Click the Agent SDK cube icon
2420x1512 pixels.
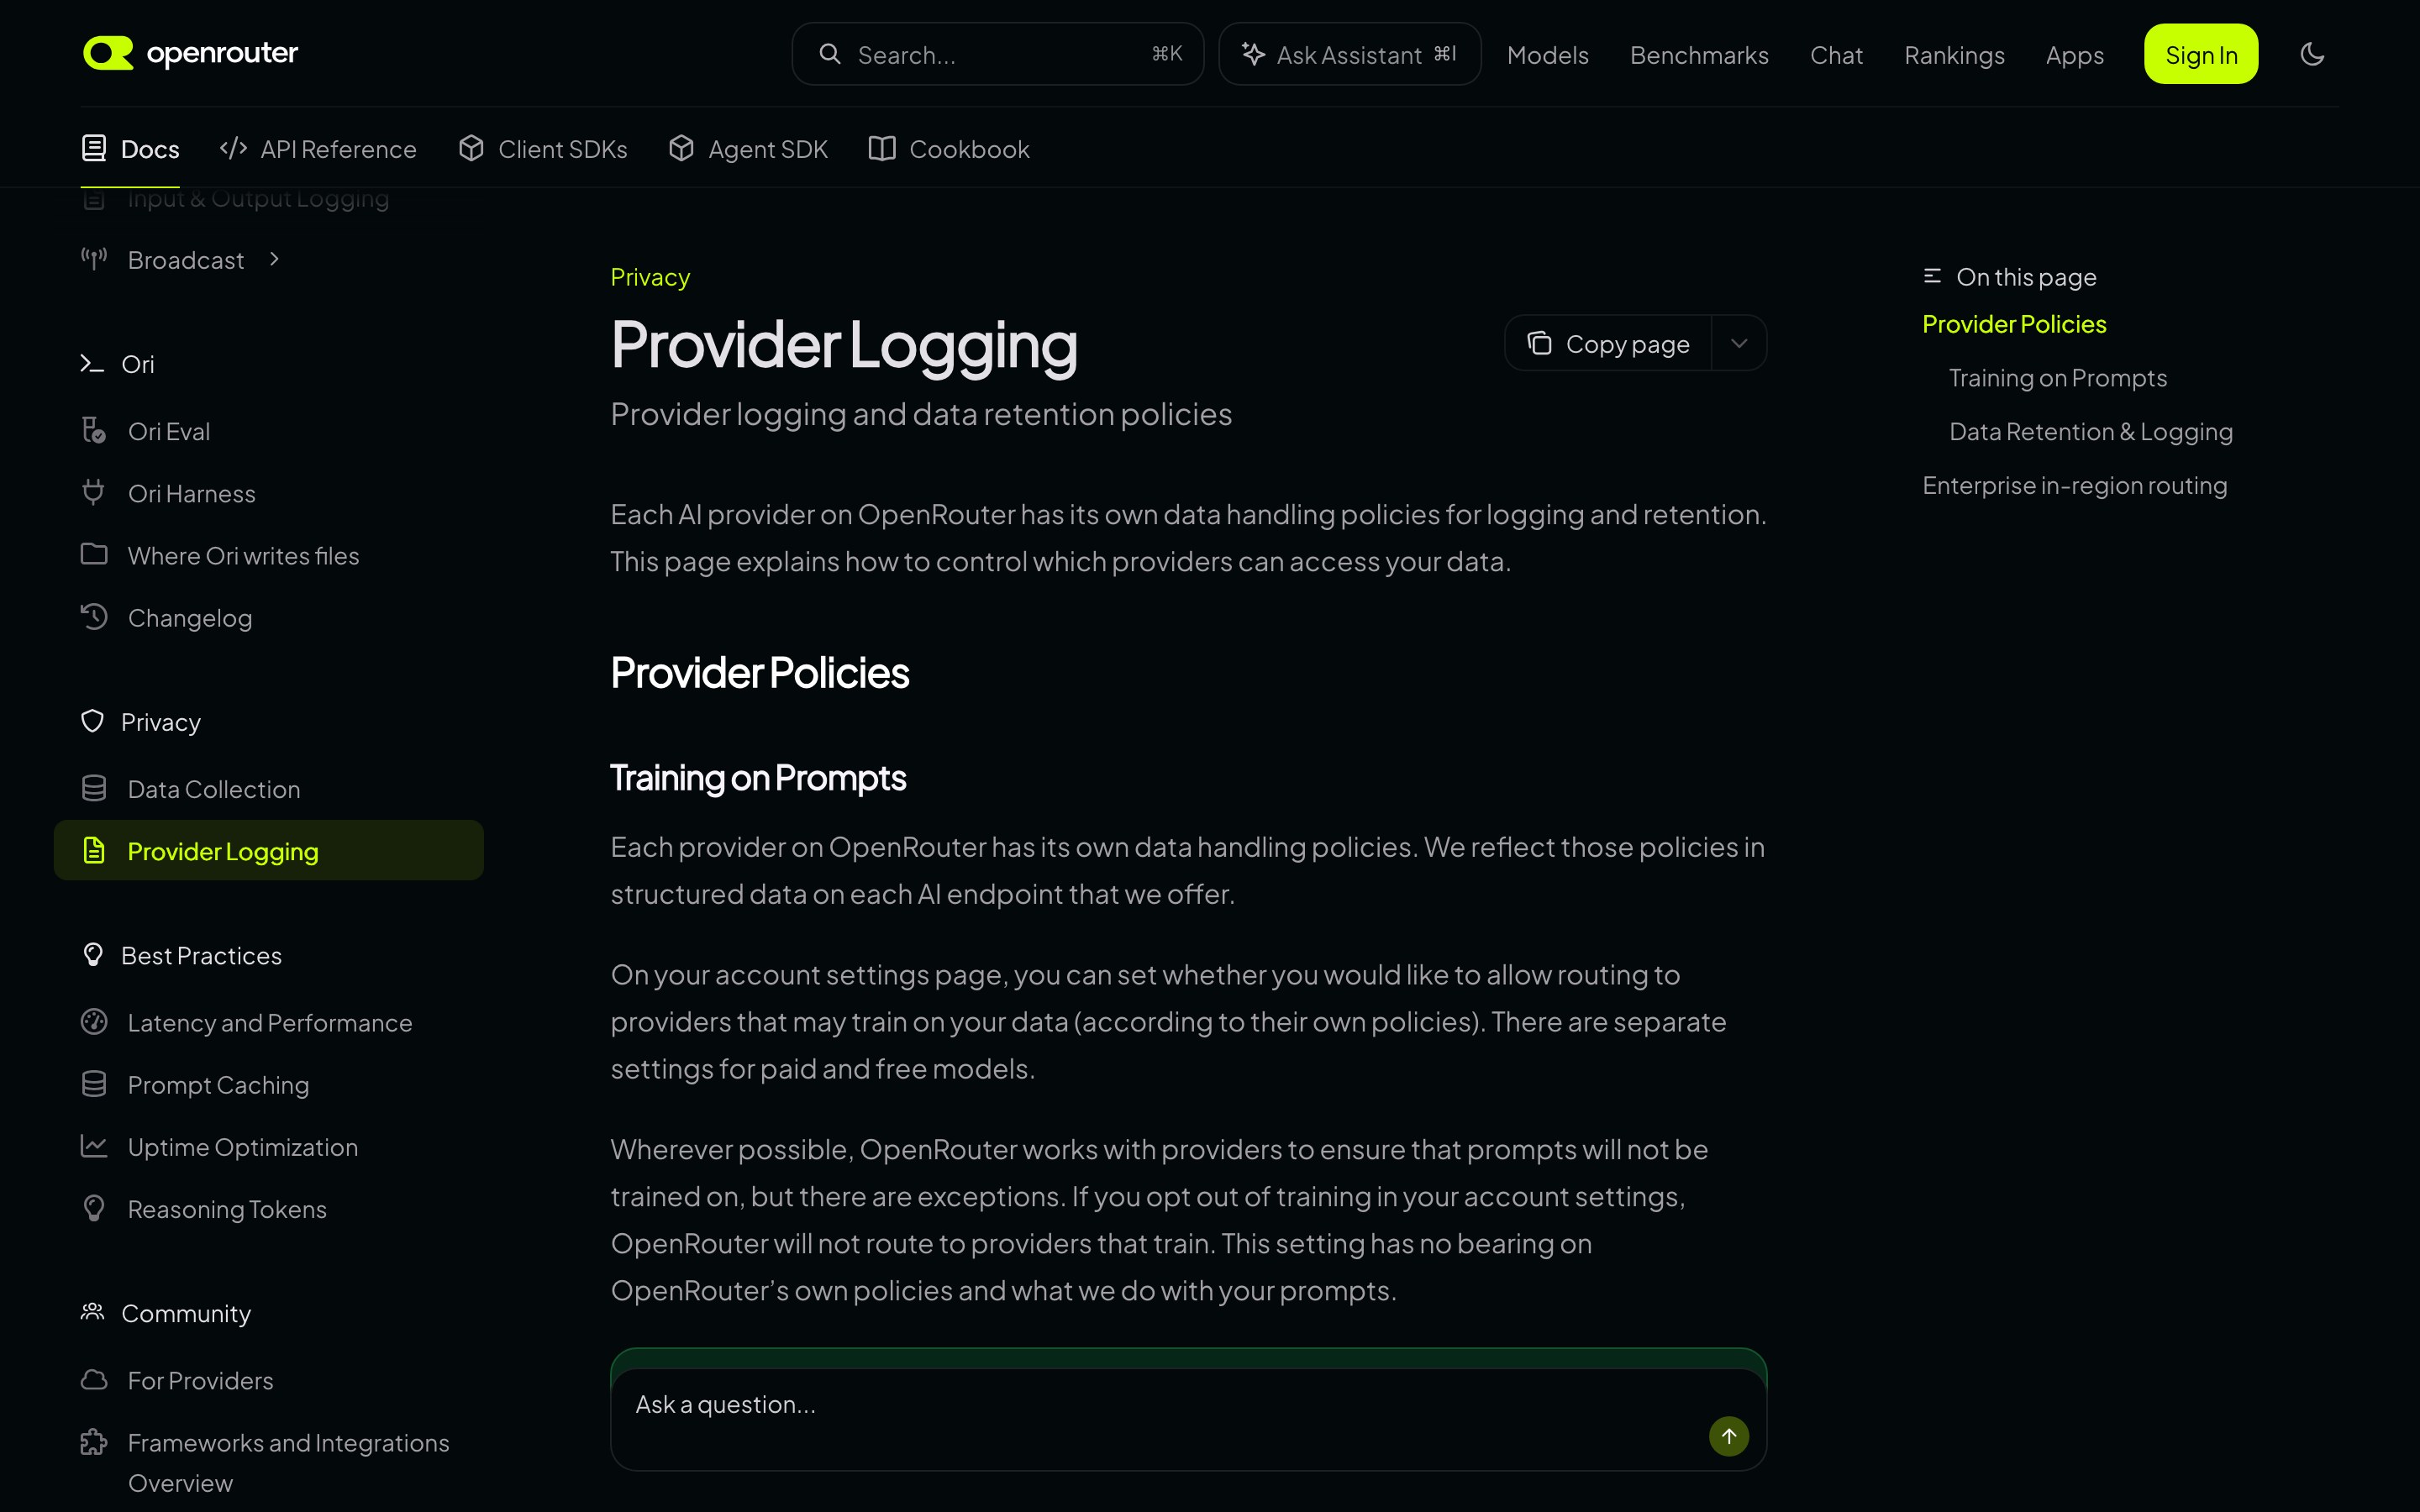[x=681, y=149]
